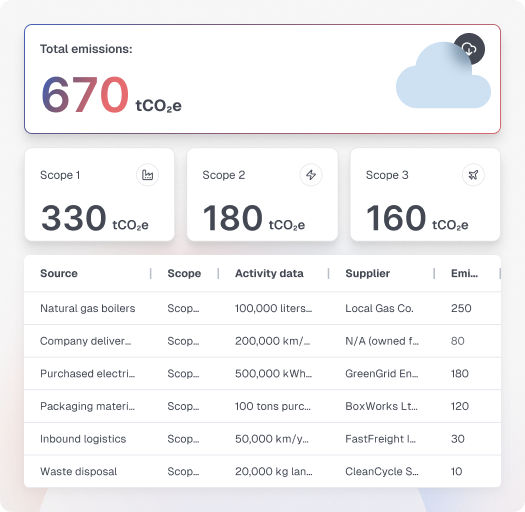The width and height of the screenshot is (525, 512).
Task: Click the Scope cell in Waste disposal row
Action: click(x=183, y=471)
